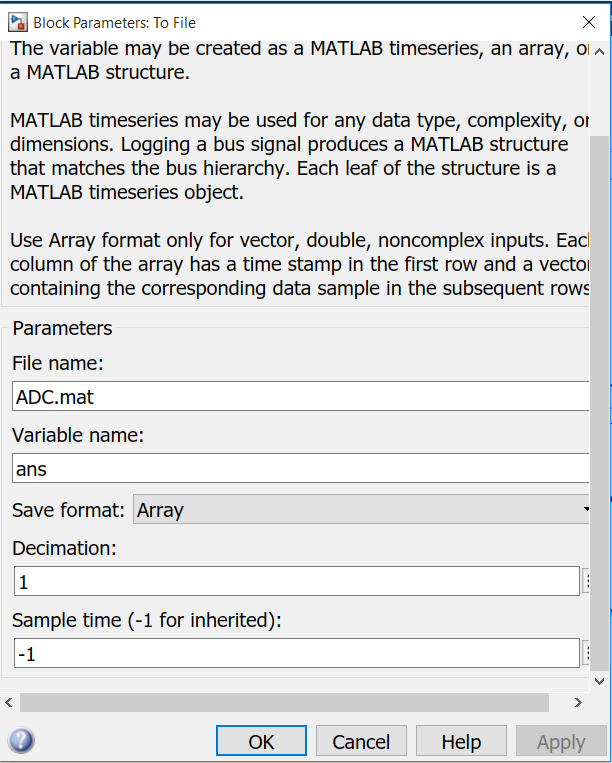The image size is (612, 763).
Task: Focus the Decimation input field
Action: click(296, 581)
